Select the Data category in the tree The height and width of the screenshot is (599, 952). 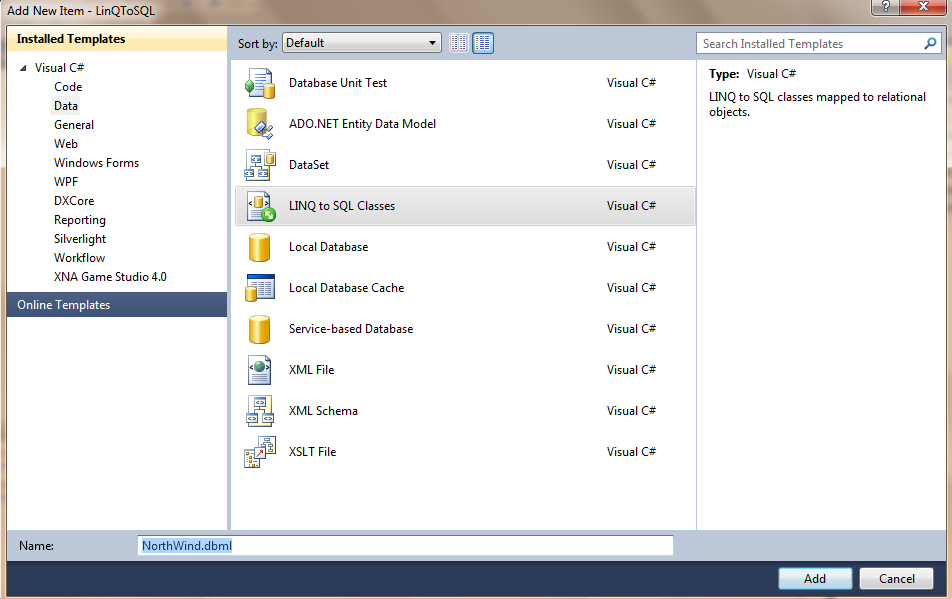click(x=66, y=106)
